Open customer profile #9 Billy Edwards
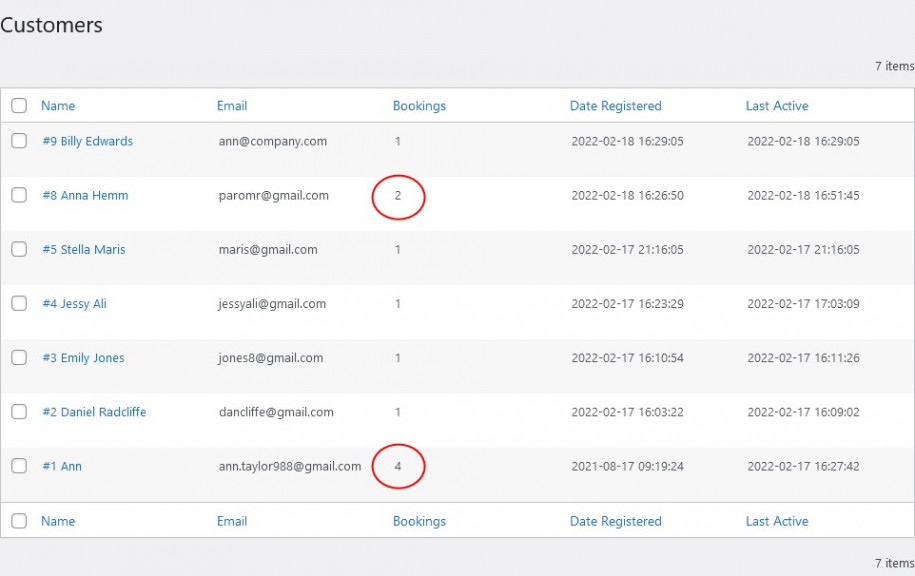 point(86,141)
